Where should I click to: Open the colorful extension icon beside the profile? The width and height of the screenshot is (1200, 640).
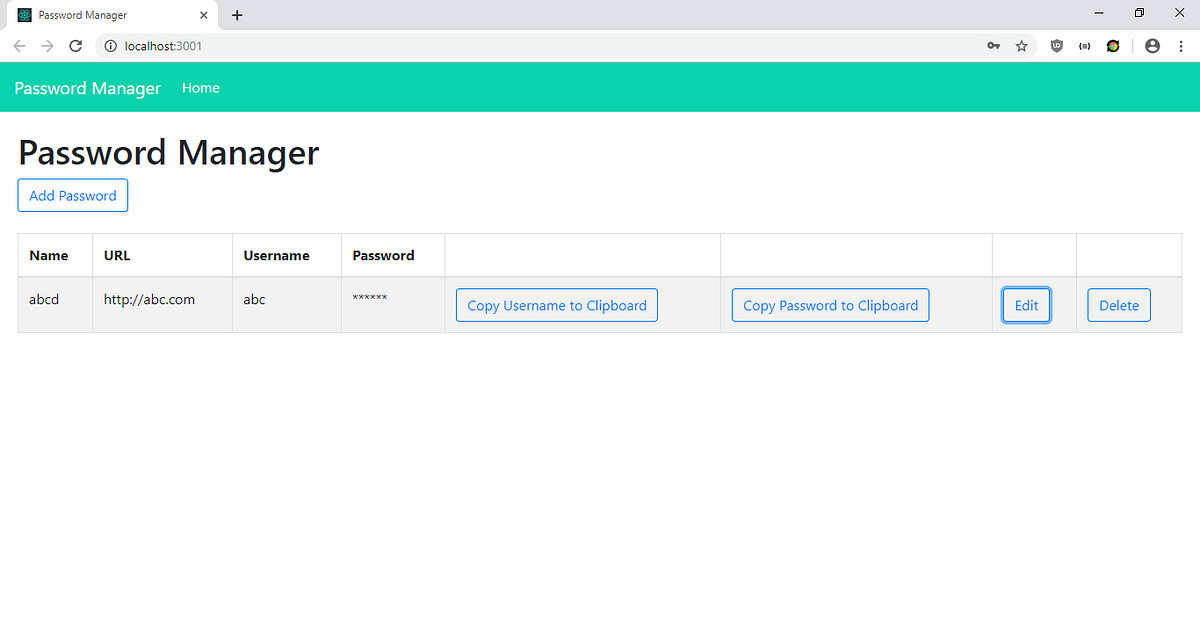click(1112, 45)
